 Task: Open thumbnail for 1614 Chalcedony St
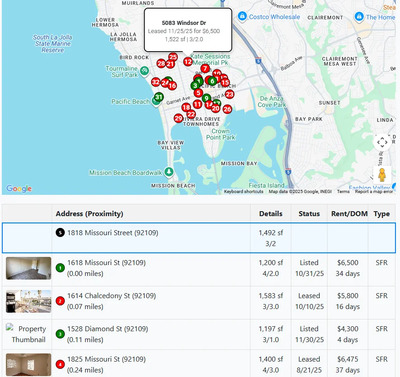(x=28, y=301)
